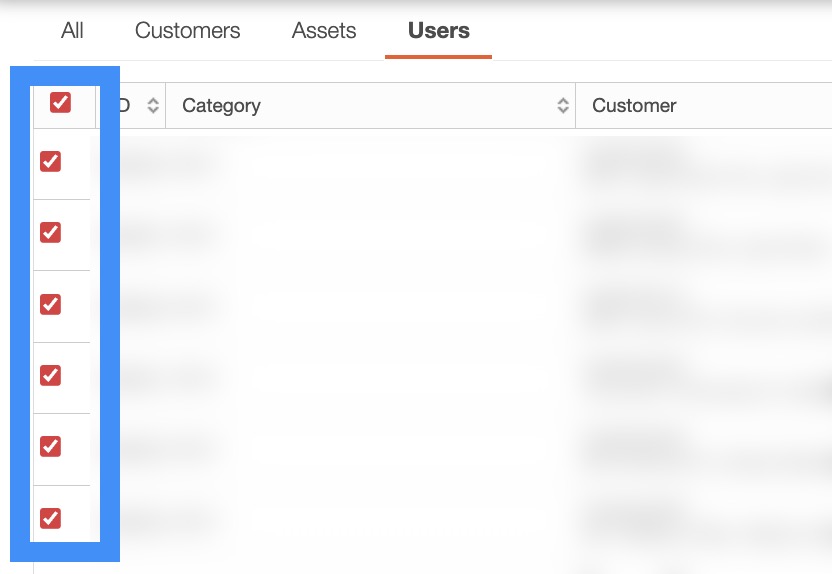Viewport: 832px width, 574px height.
Task: Switch to the All tab
Action: [x=72, y=31]
